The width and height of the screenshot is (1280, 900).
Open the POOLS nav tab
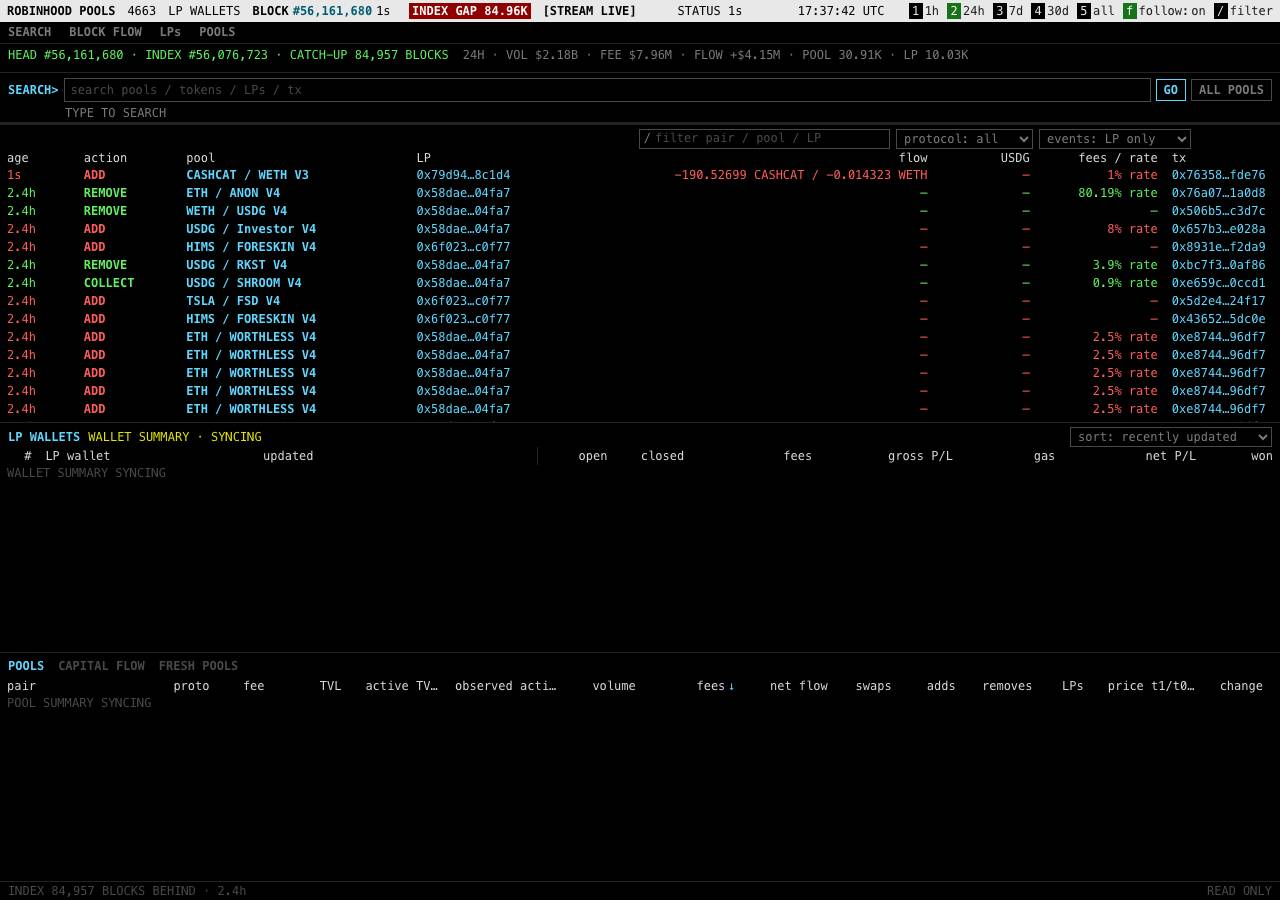click(217, 32)
